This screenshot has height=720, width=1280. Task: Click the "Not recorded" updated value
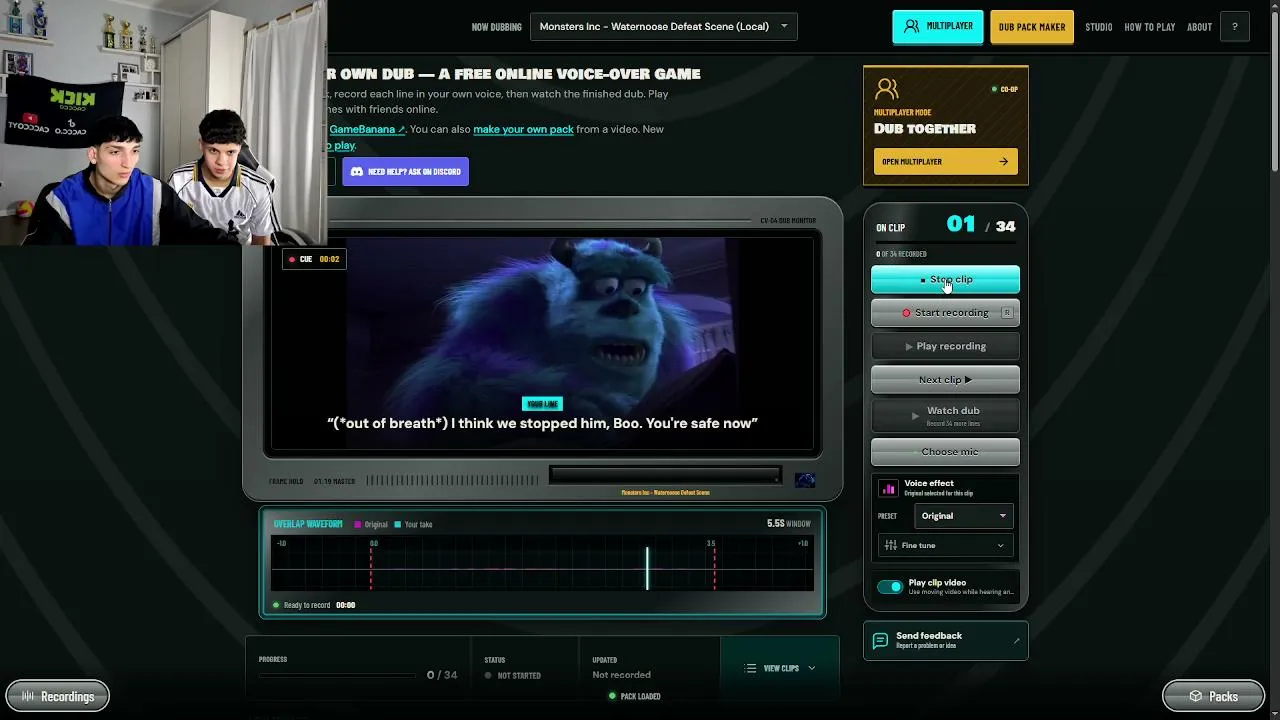click(x=621, y=675)
